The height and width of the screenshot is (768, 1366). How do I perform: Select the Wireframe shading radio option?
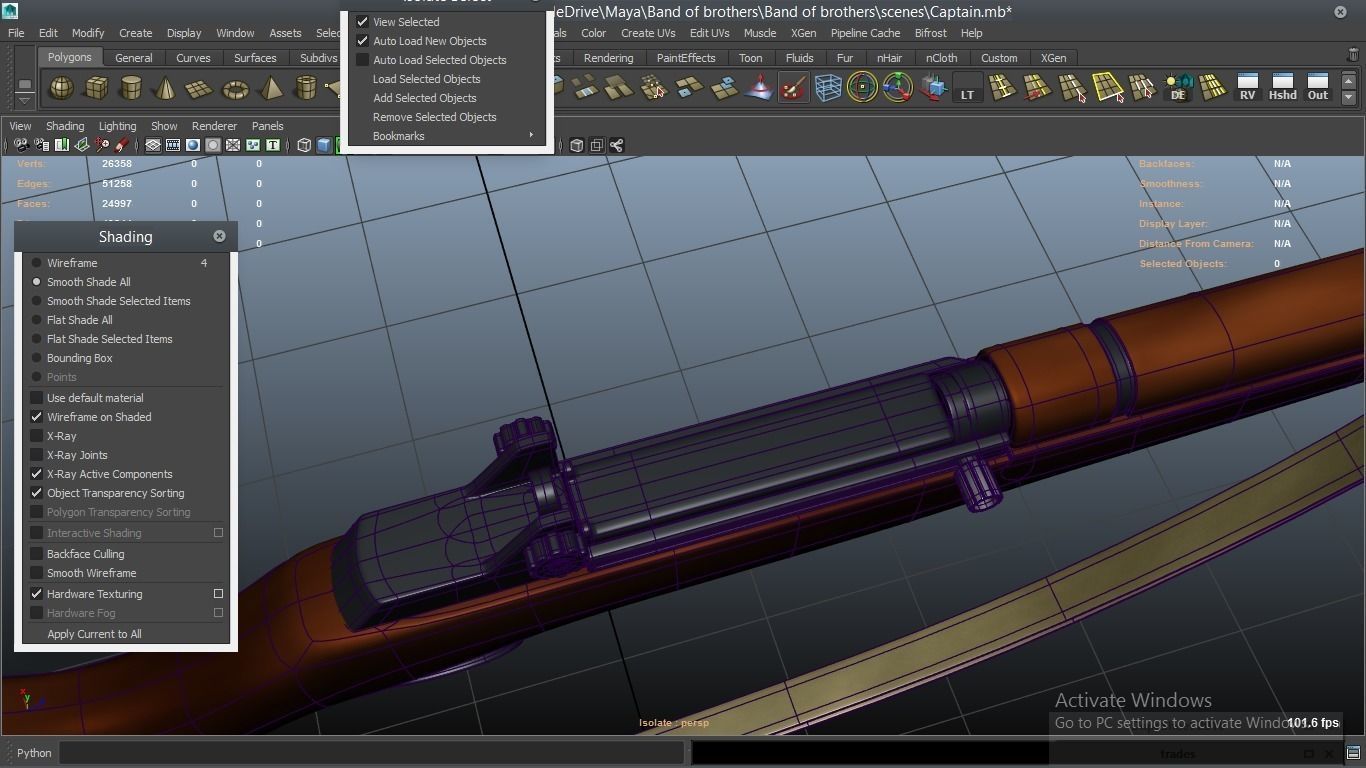(x=37, y=263)
